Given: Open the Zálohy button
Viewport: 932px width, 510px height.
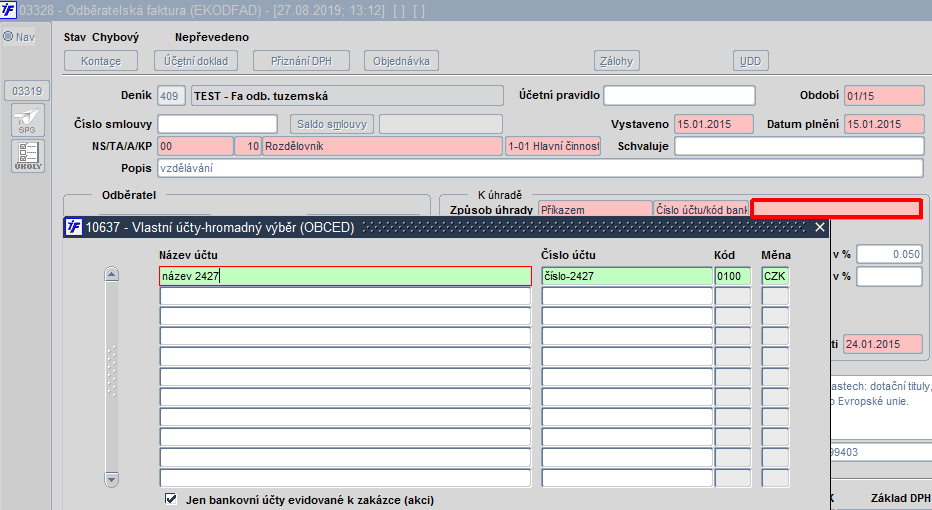Looking at the screenshot, I should pyautogui.click(x=616, y=61).
